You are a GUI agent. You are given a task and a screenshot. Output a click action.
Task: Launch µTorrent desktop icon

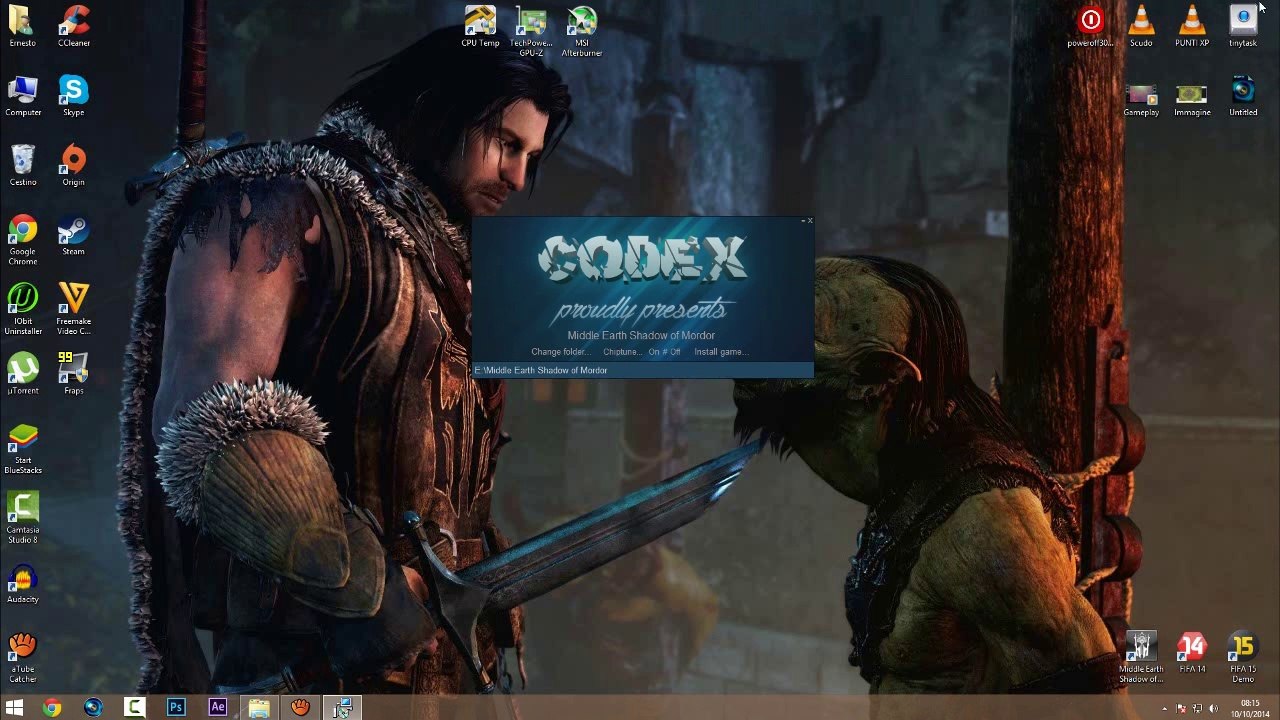tap(23, 374)
